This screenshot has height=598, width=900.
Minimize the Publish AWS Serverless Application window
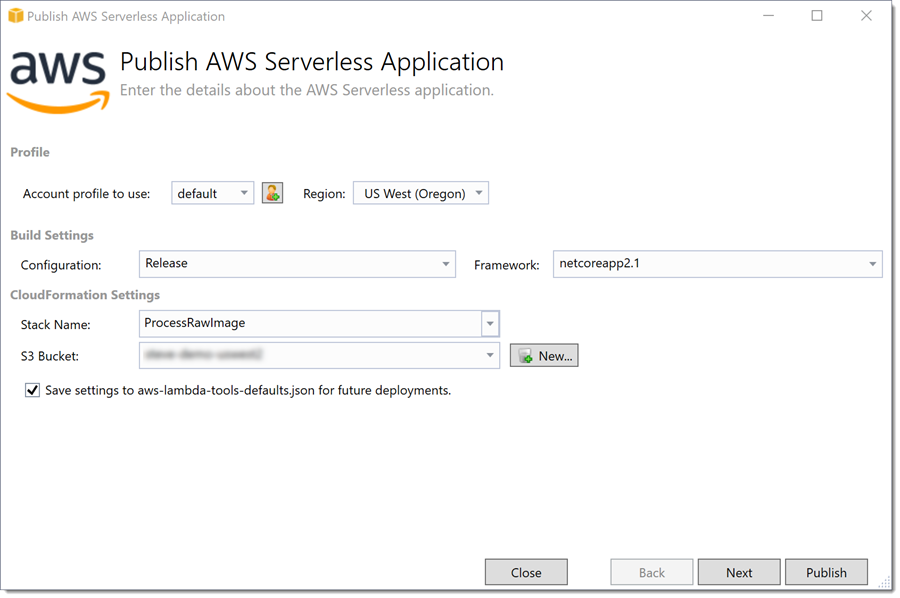(x=769, y=16)
